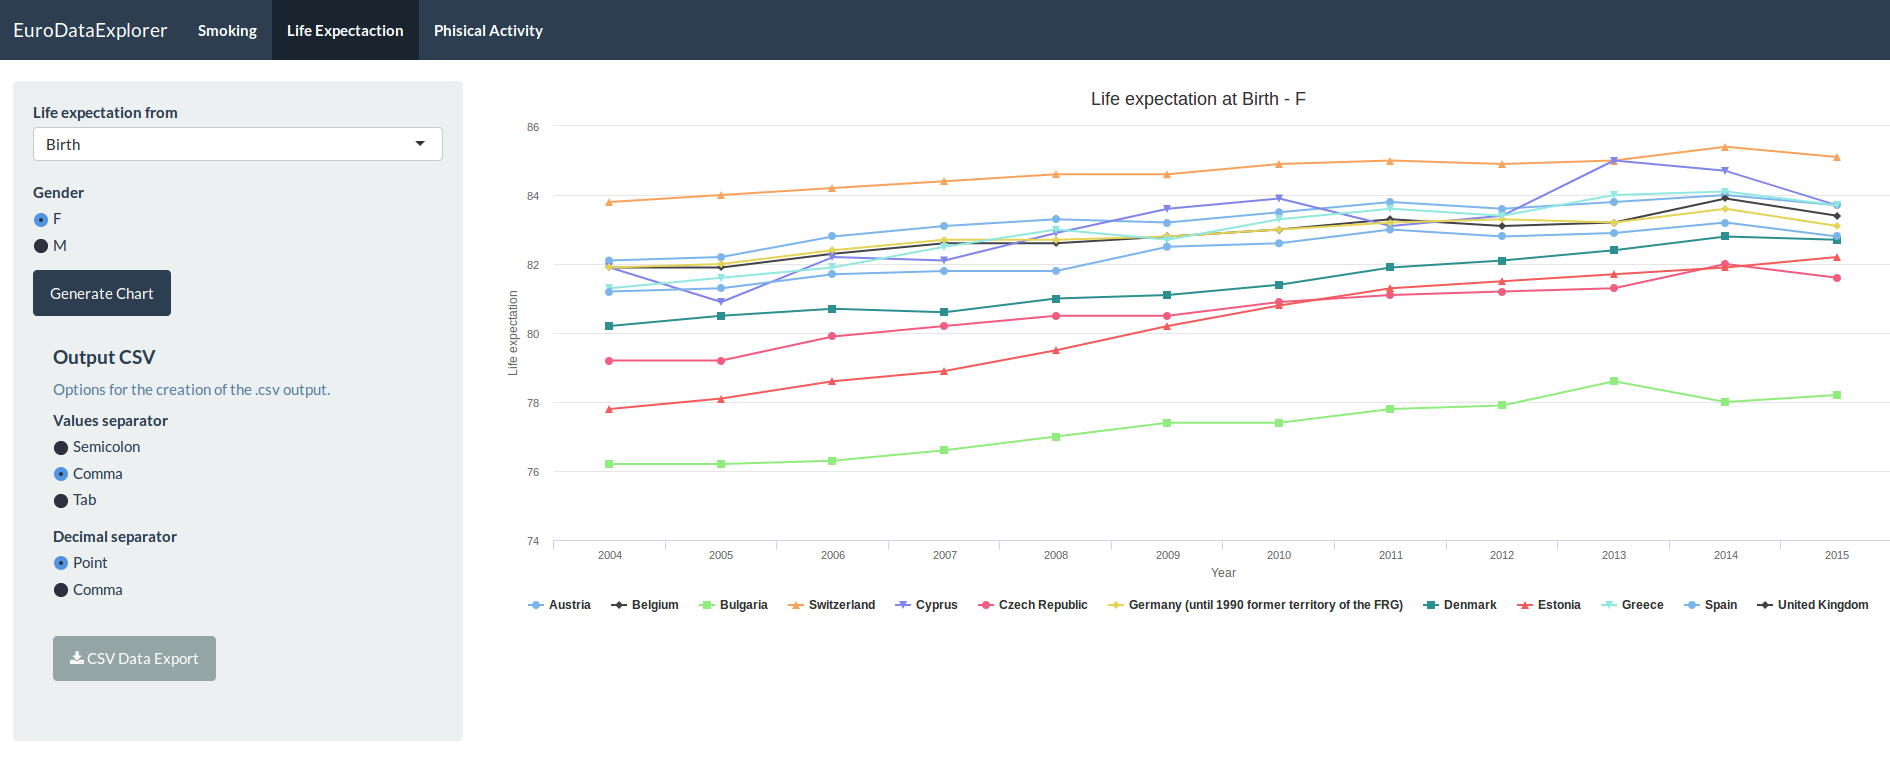Toggle Estonia series in legend

[x=1549, y=605]
